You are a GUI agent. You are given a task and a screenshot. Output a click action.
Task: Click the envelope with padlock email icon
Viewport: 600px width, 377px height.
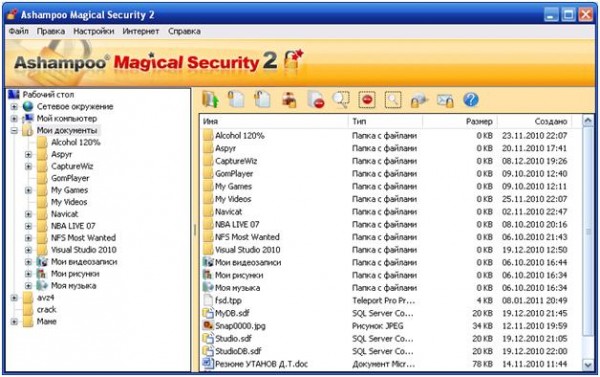click(445, 101)
